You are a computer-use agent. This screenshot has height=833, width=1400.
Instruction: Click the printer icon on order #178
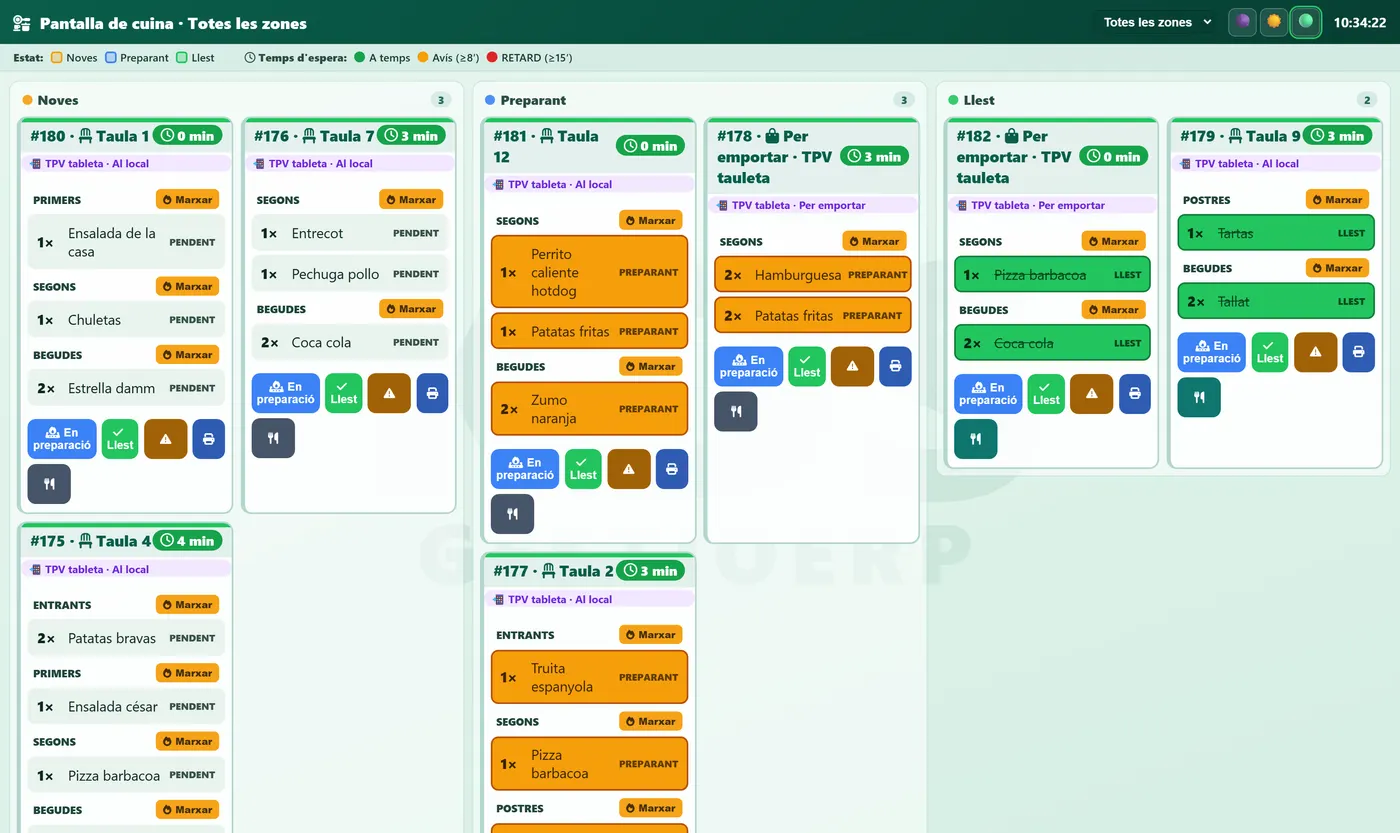pos(895,366)
